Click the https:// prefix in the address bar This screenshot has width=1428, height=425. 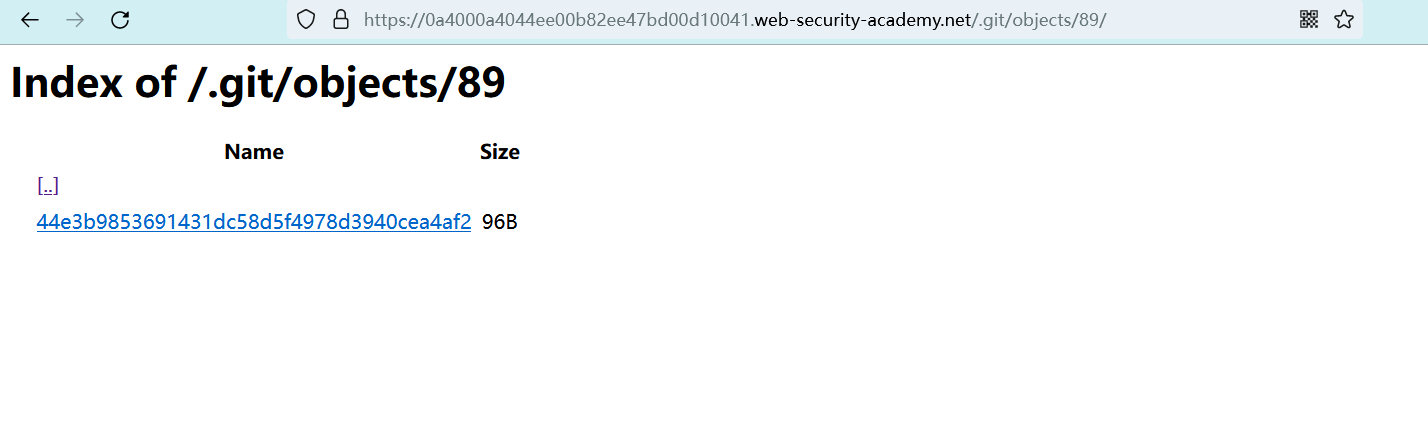[x=388, y=20]
